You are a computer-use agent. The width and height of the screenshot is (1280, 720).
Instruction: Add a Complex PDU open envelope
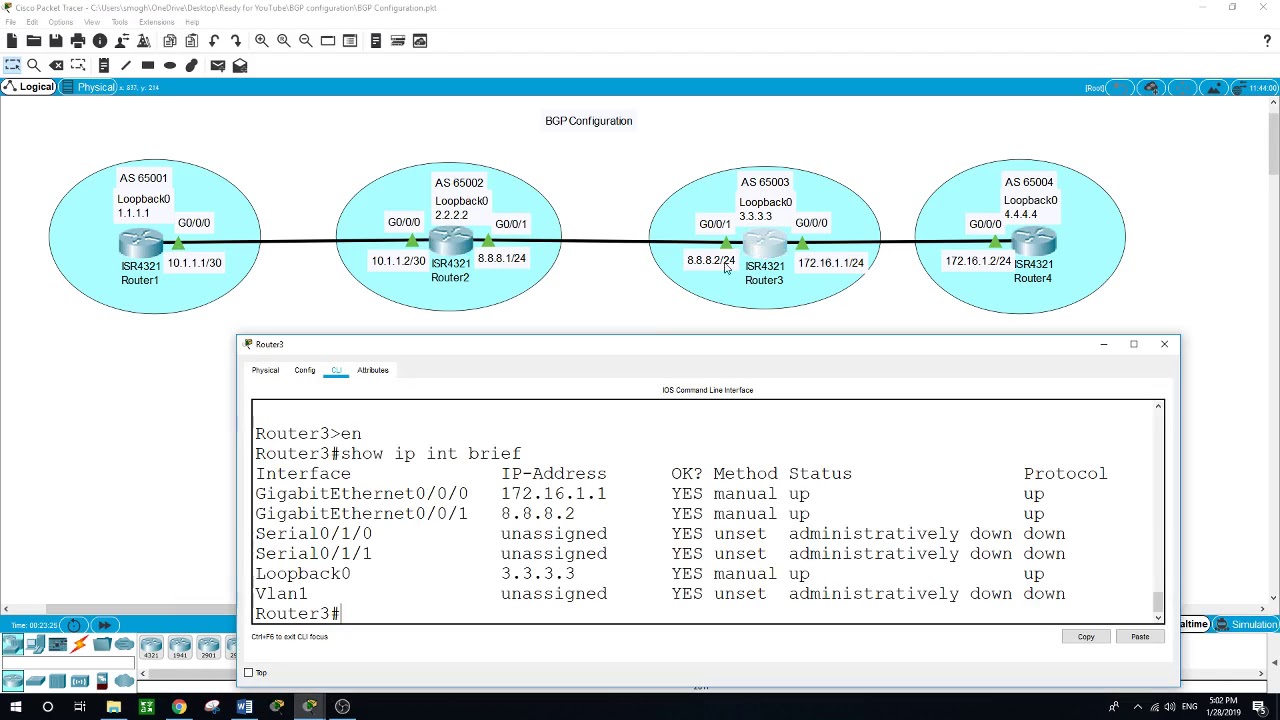coord(240,65)
